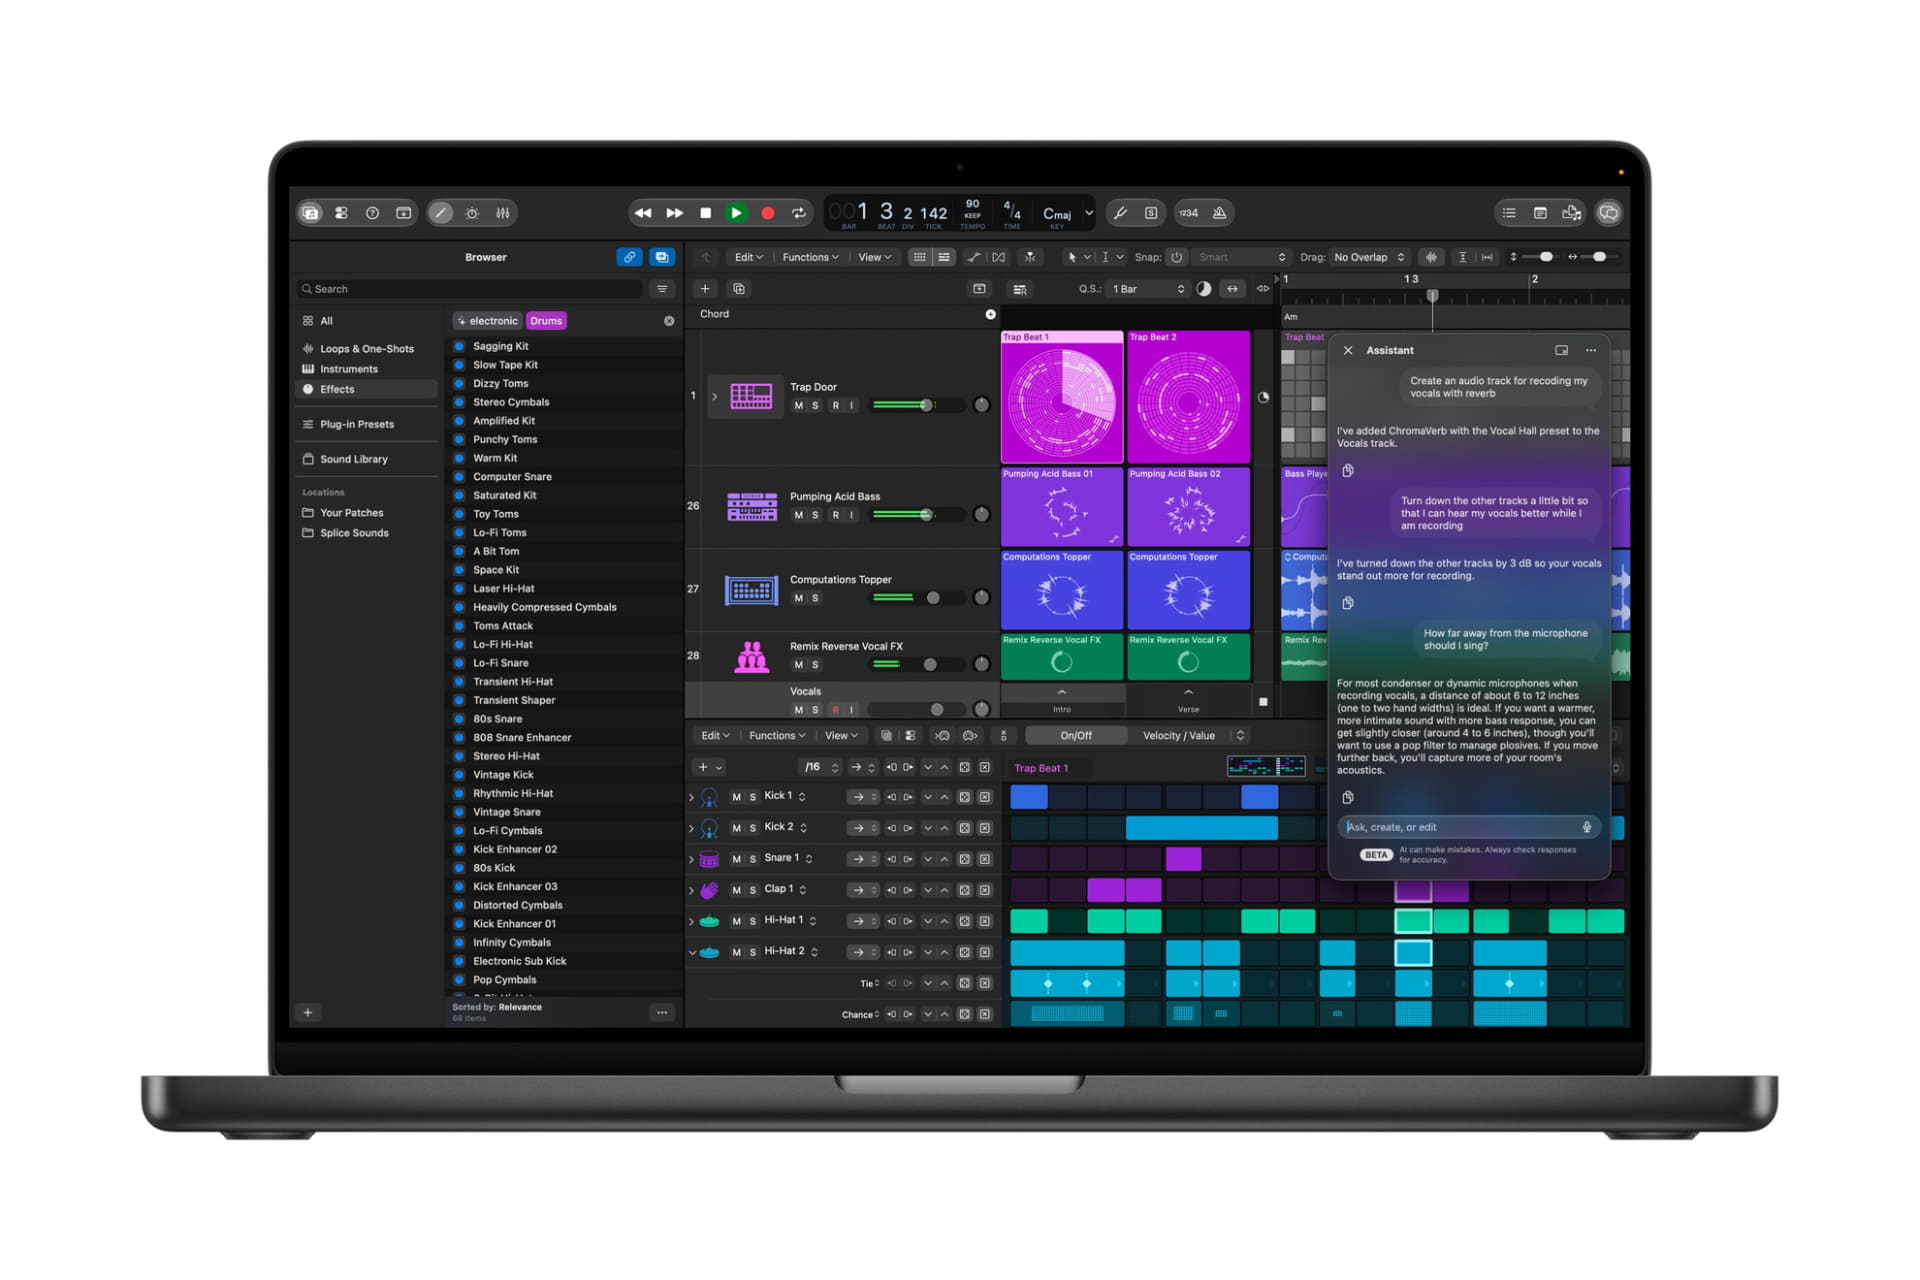Viewport: 1920px width, 1280px height.
Task: Expand the Kick 1 row in step sequencer
Action: [691, 797]
